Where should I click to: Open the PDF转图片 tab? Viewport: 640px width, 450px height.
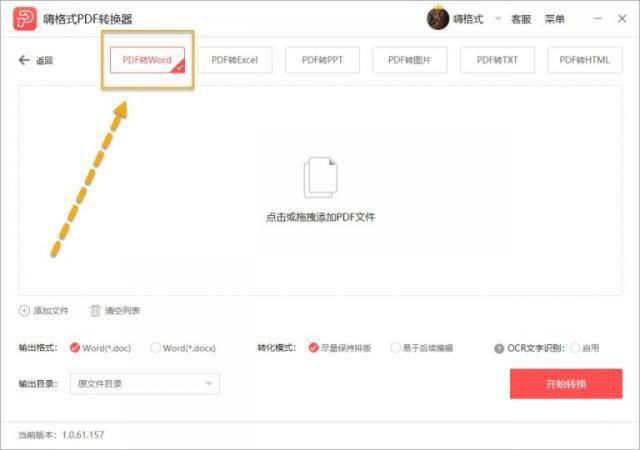410,60
